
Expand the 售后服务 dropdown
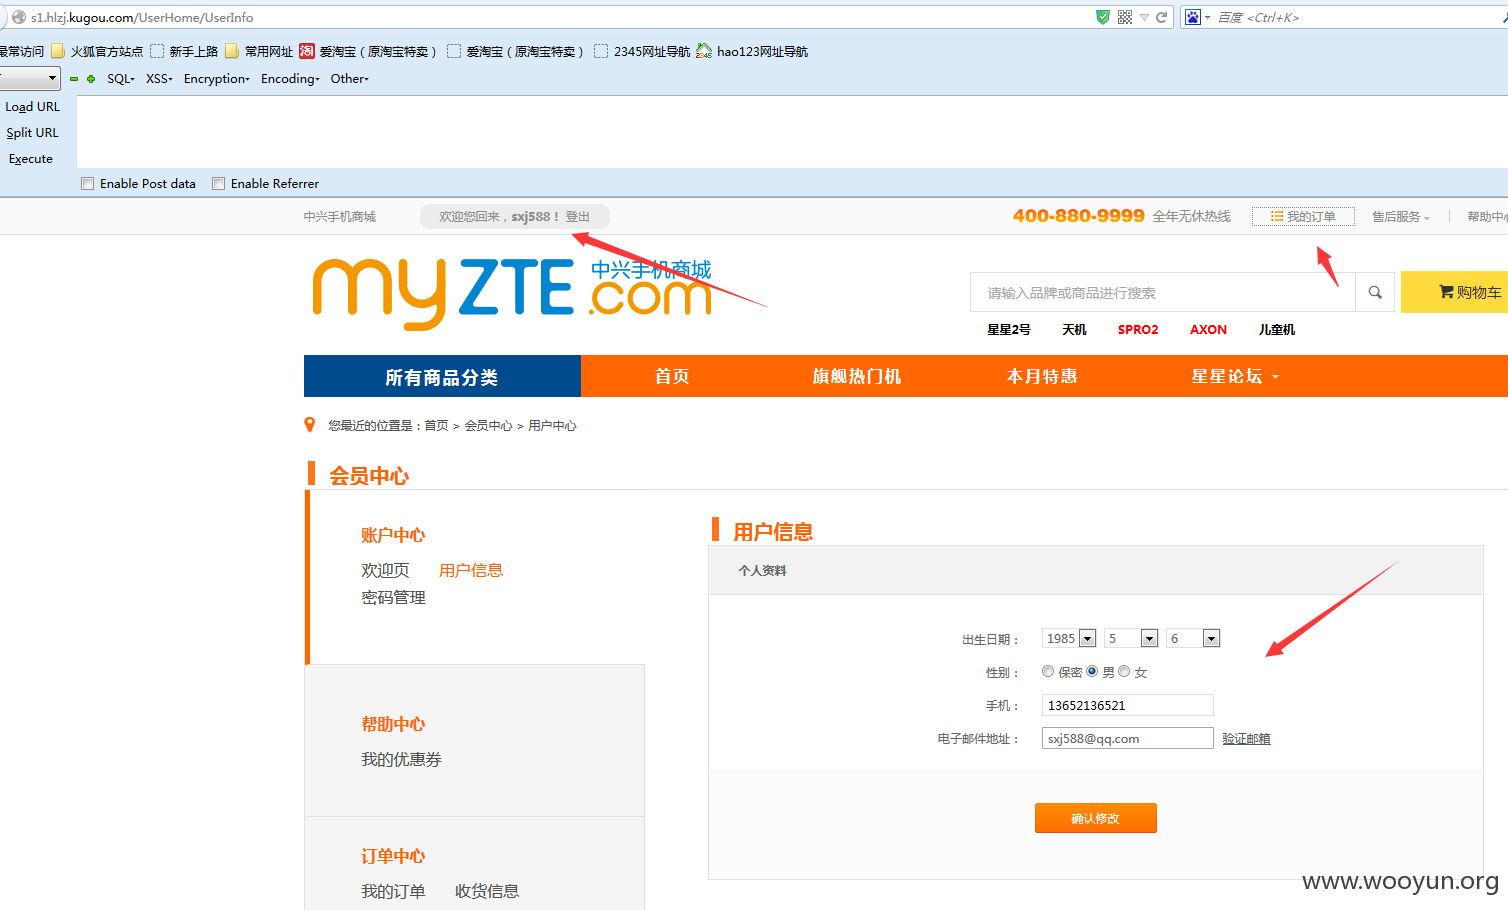click(1401, 217)
